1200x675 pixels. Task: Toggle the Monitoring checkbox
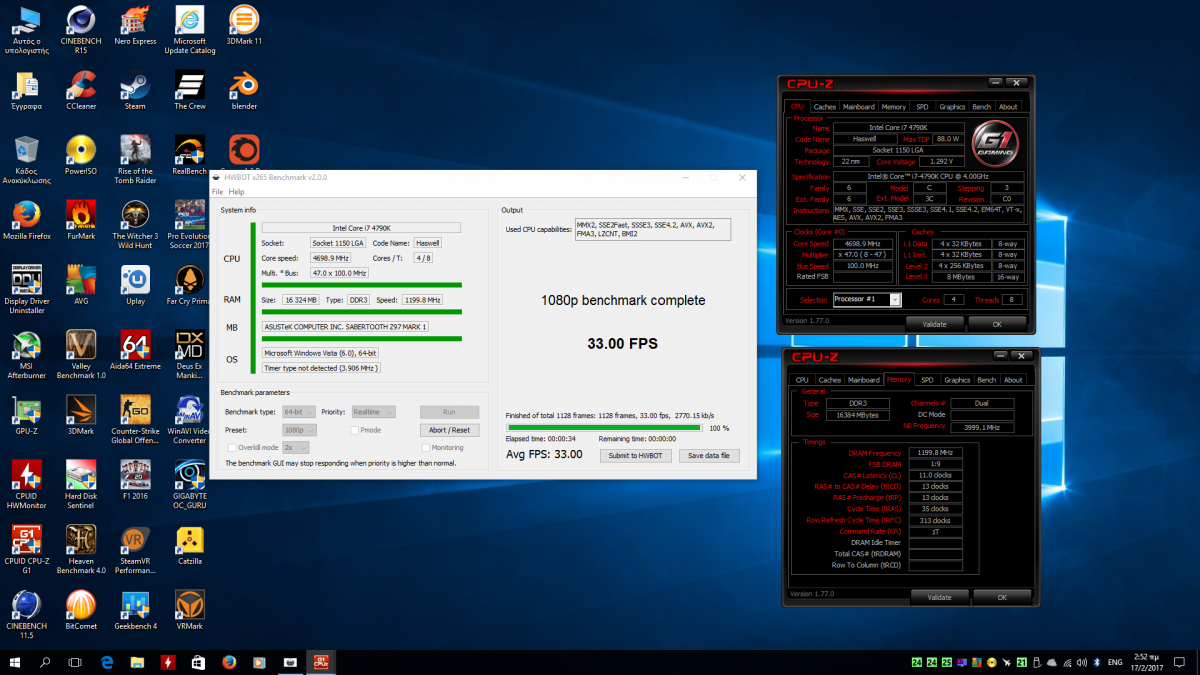tap(426, 448)
